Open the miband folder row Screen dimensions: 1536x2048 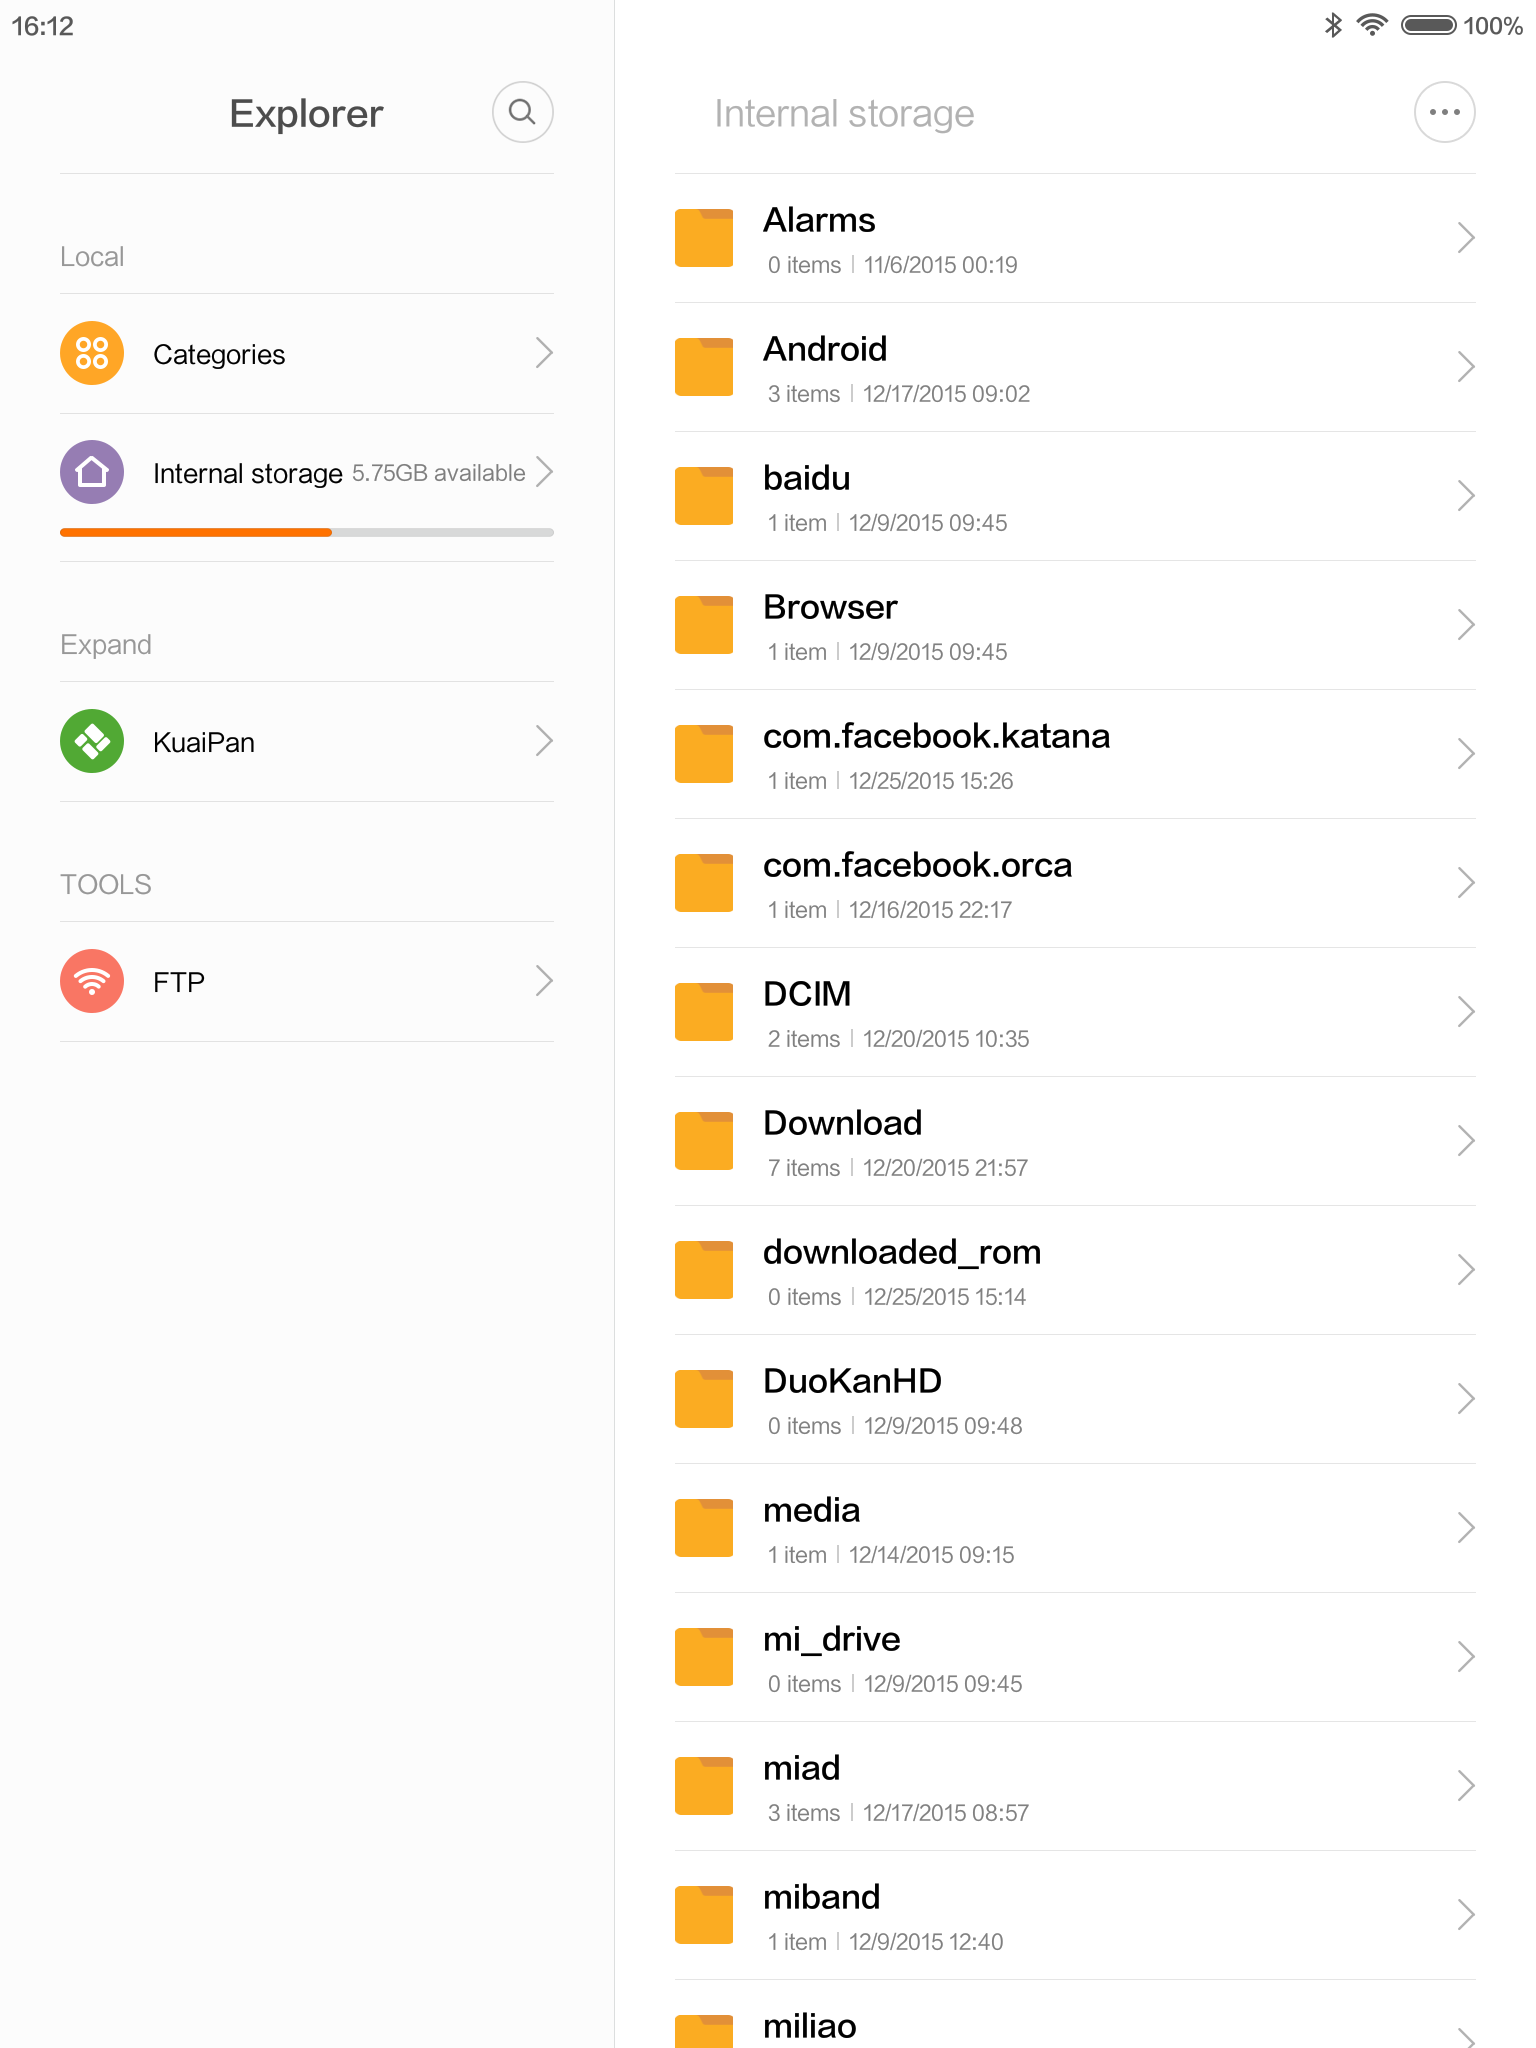click(x=1075, y=1916)
